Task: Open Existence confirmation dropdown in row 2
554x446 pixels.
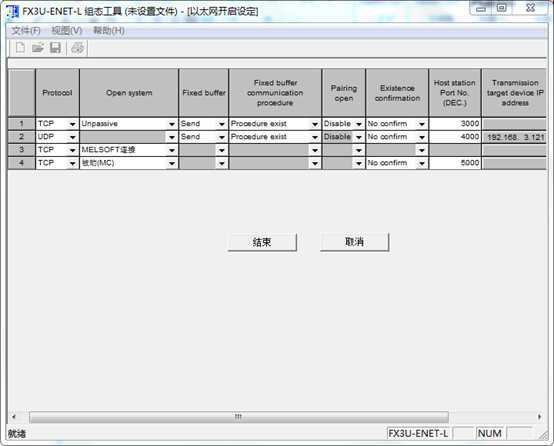Action: pos(422,137)
